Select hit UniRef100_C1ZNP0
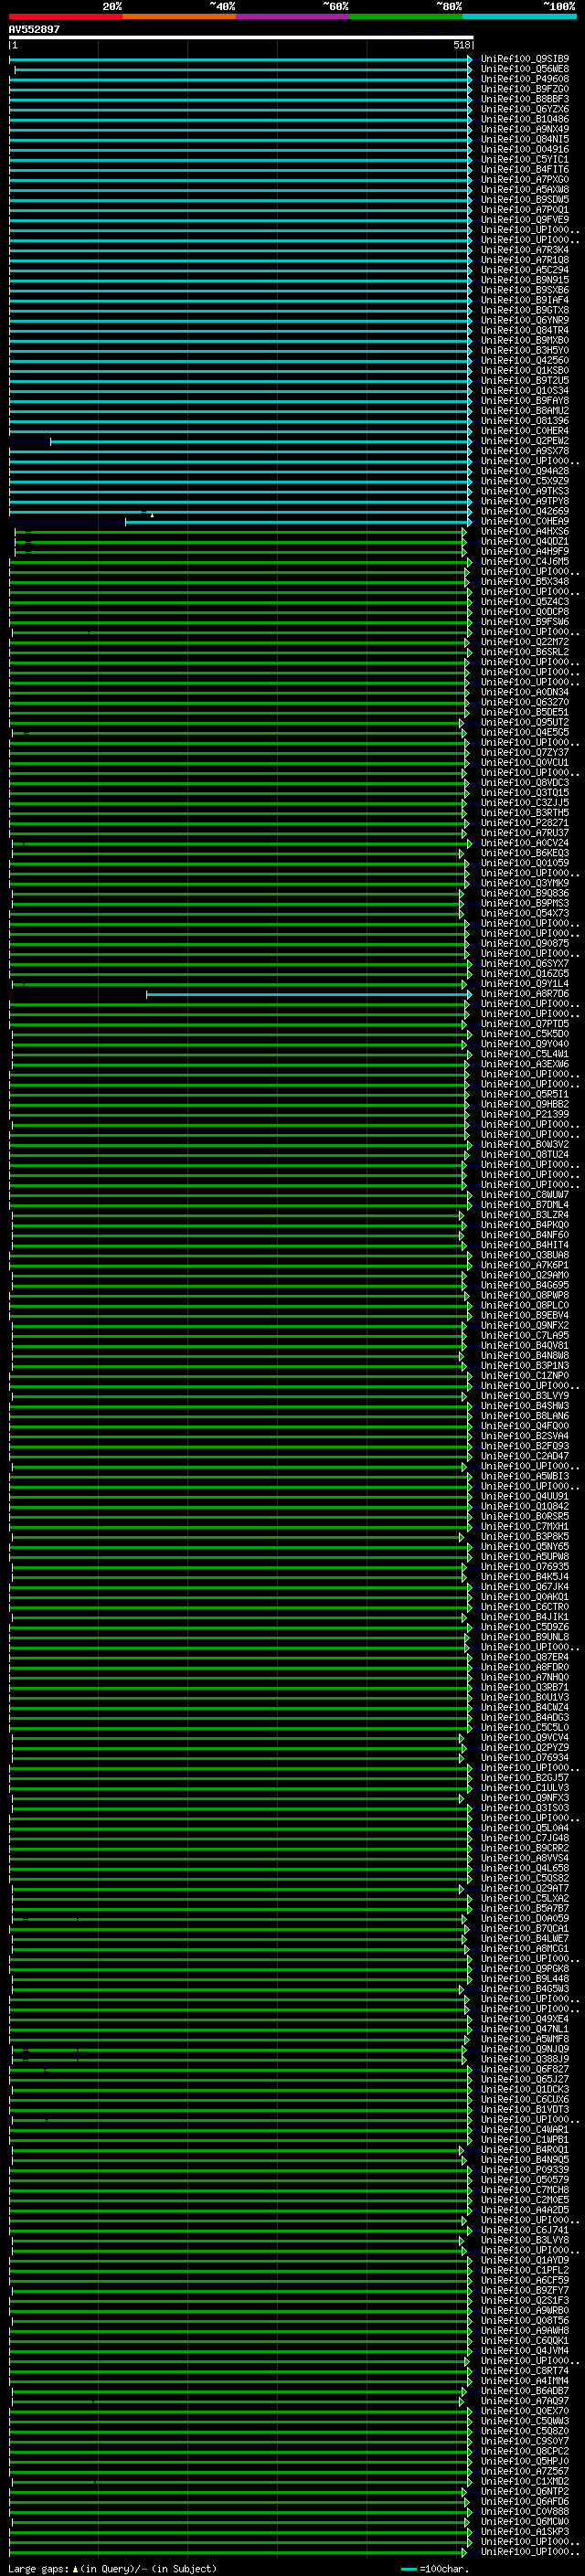 525,1376
